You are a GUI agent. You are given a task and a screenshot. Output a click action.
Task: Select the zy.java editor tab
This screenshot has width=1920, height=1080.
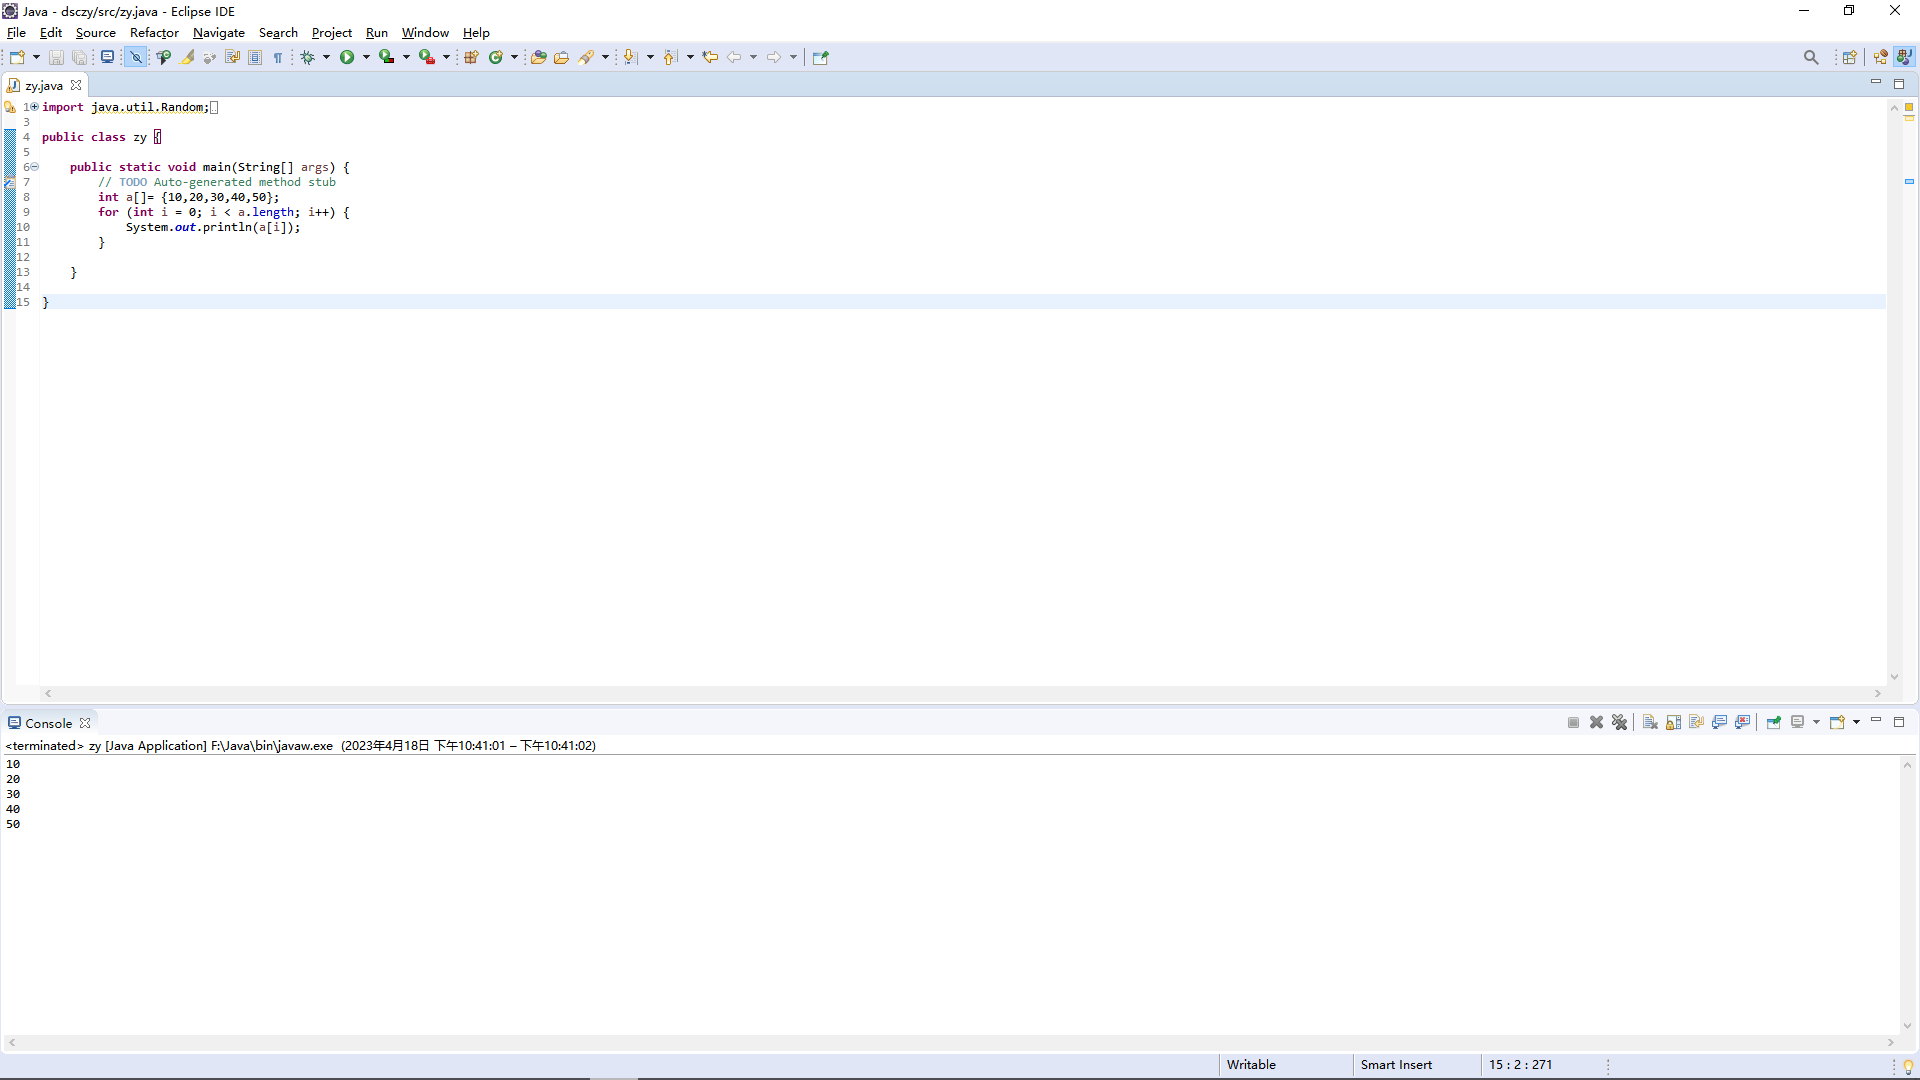(x=43, y=85)
